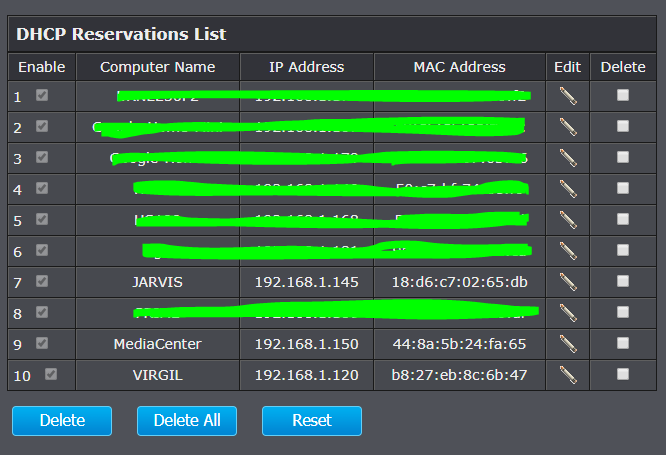
Task: Click the Delete All button
Action: pos(187,421)
